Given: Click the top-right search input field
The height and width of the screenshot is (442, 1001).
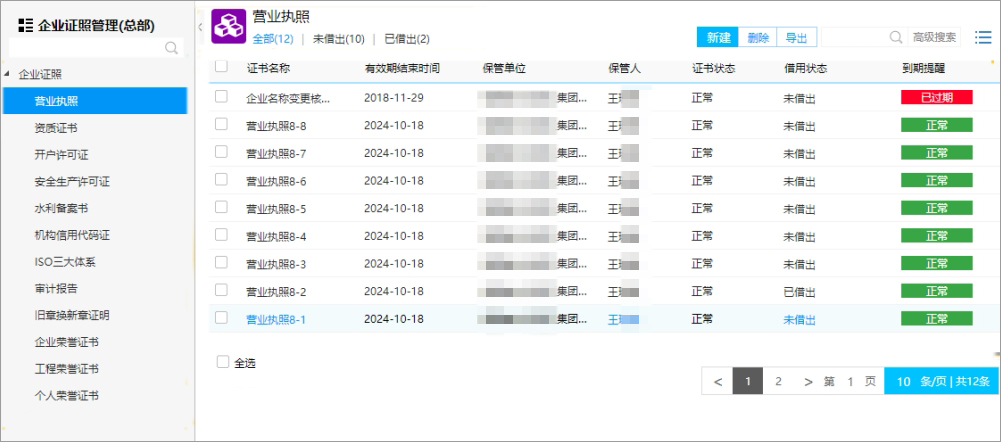Looking at the screenshot, I should pos(854,38).
